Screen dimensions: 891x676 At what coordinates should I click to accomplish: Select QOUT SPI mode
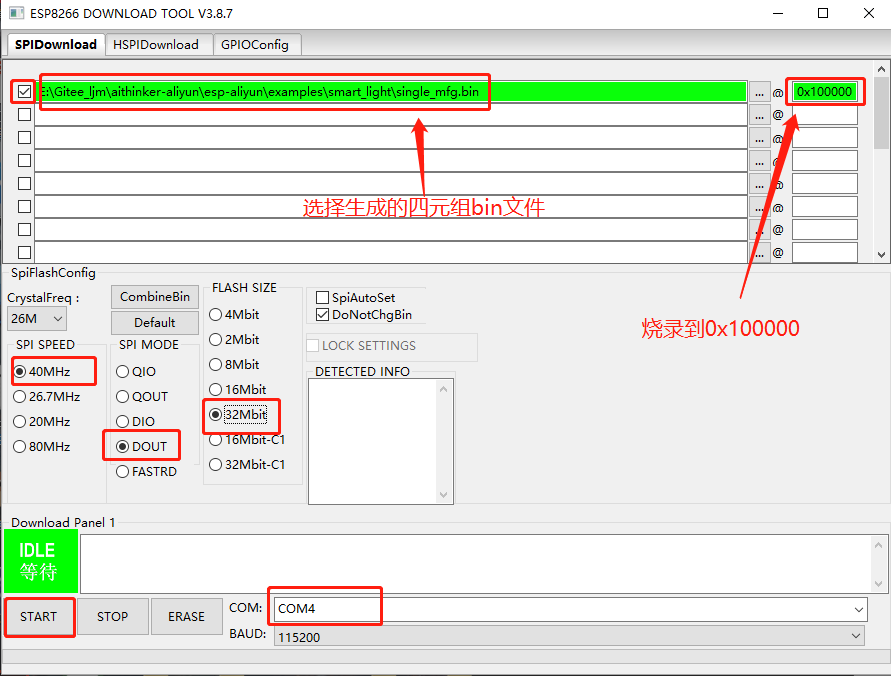pos(142,397)
